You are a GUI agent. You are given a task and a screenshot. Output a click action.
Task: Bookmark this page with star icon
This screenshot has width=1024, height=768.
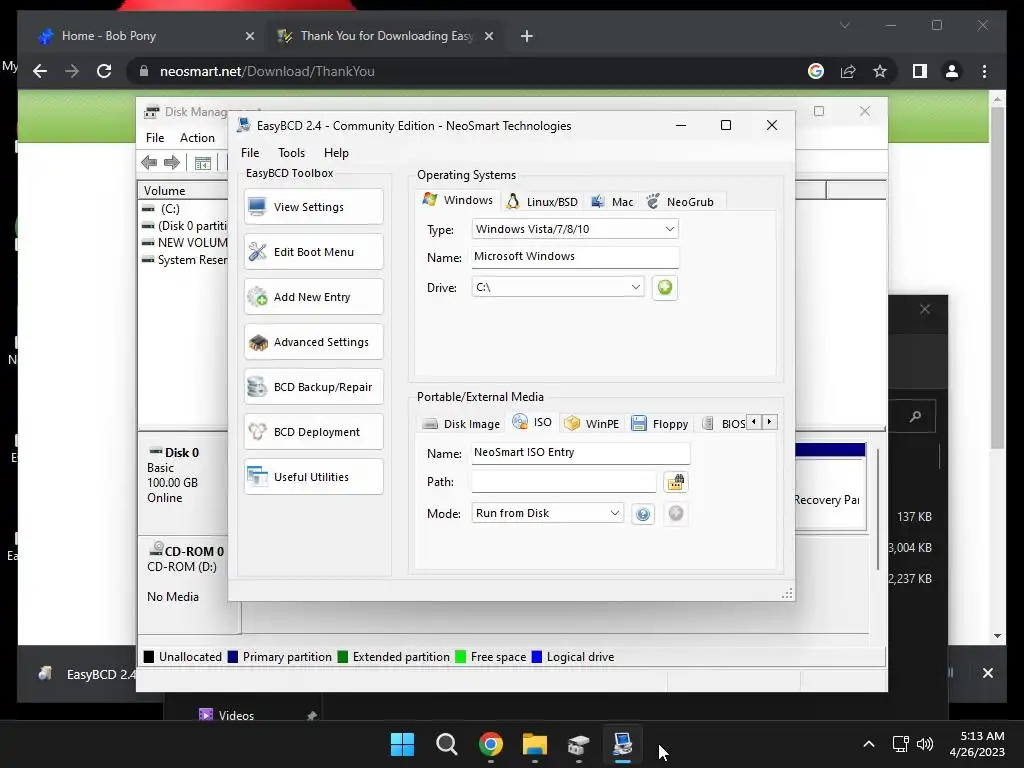880,71
